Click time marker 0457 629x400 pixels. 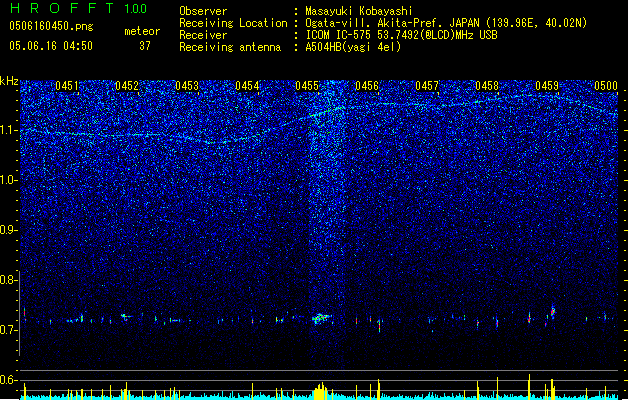pyautogui.click(x=427, y=86)
